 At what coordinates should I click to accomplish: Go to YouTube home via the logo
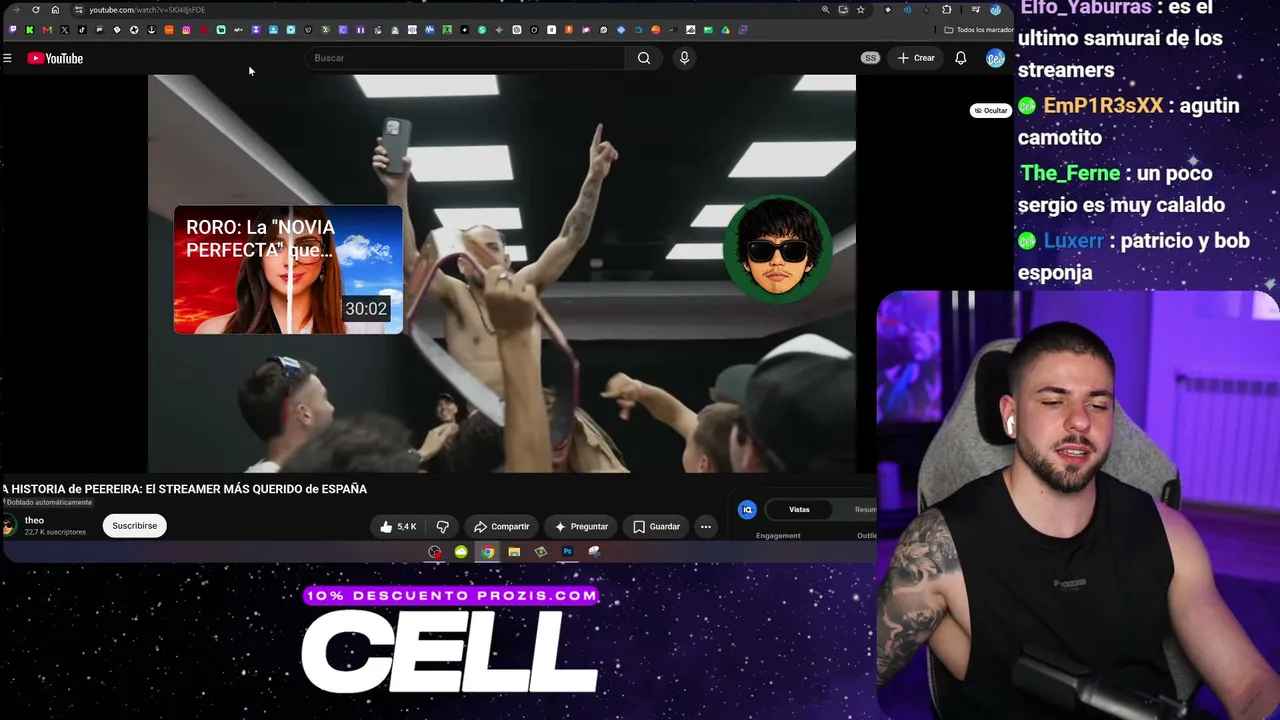coord(55,58)
